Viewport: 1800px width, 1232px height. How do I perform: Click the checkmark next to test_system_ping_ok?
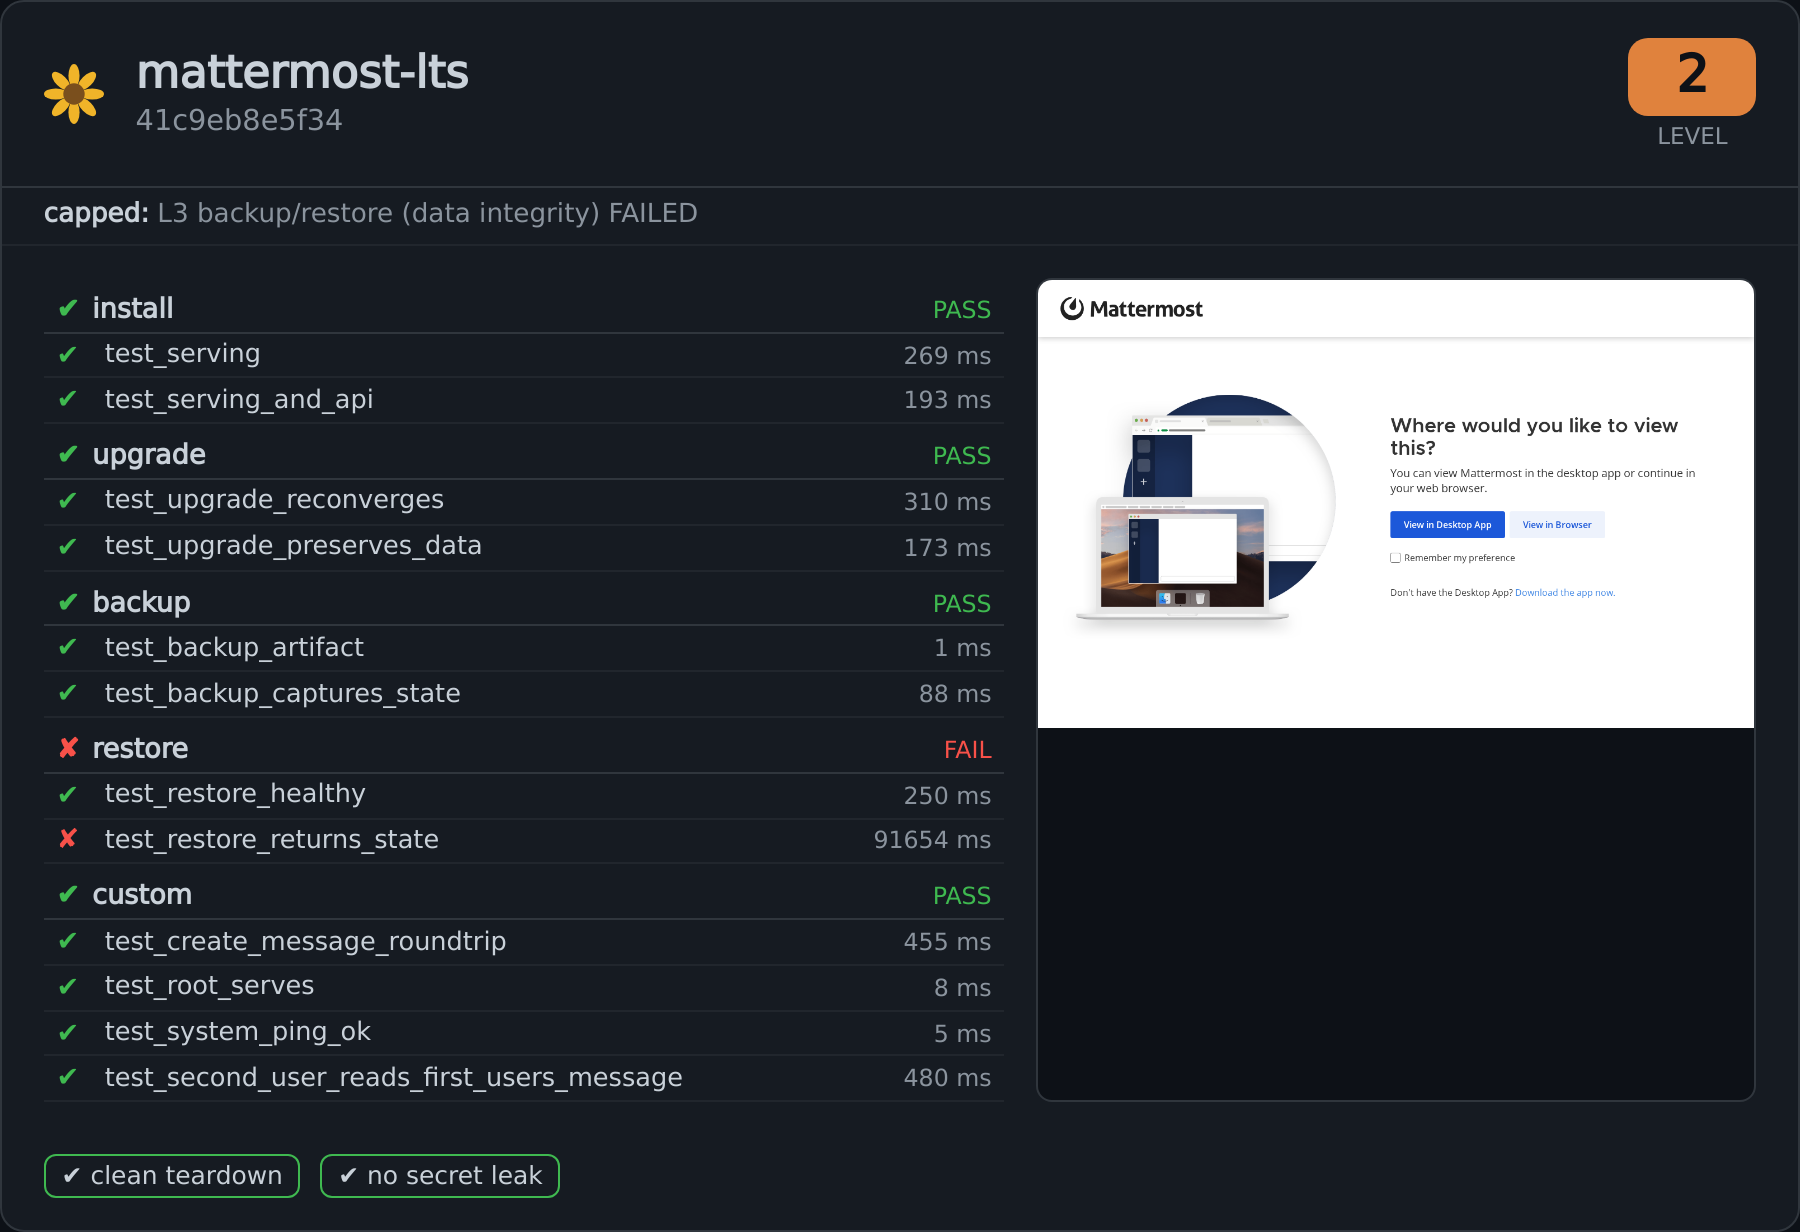[x=68, y=1032]
